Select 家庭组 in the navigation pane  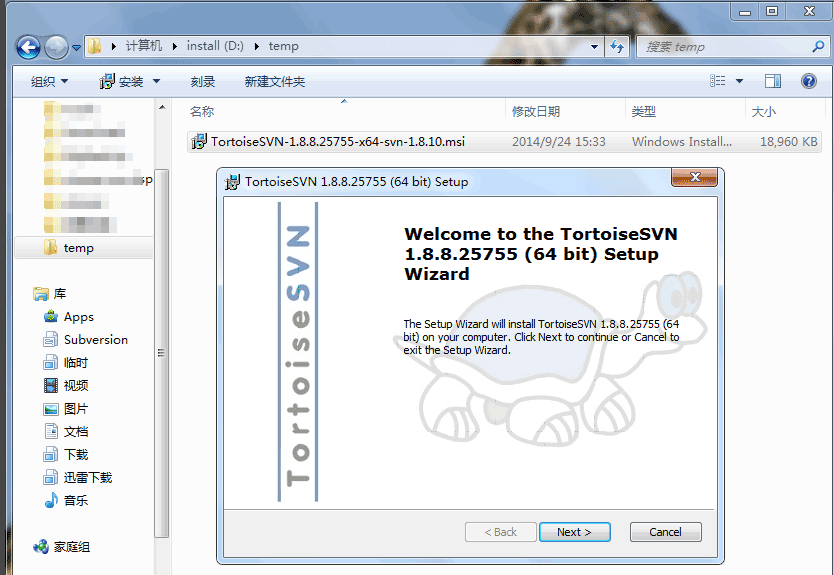(72, 547)
